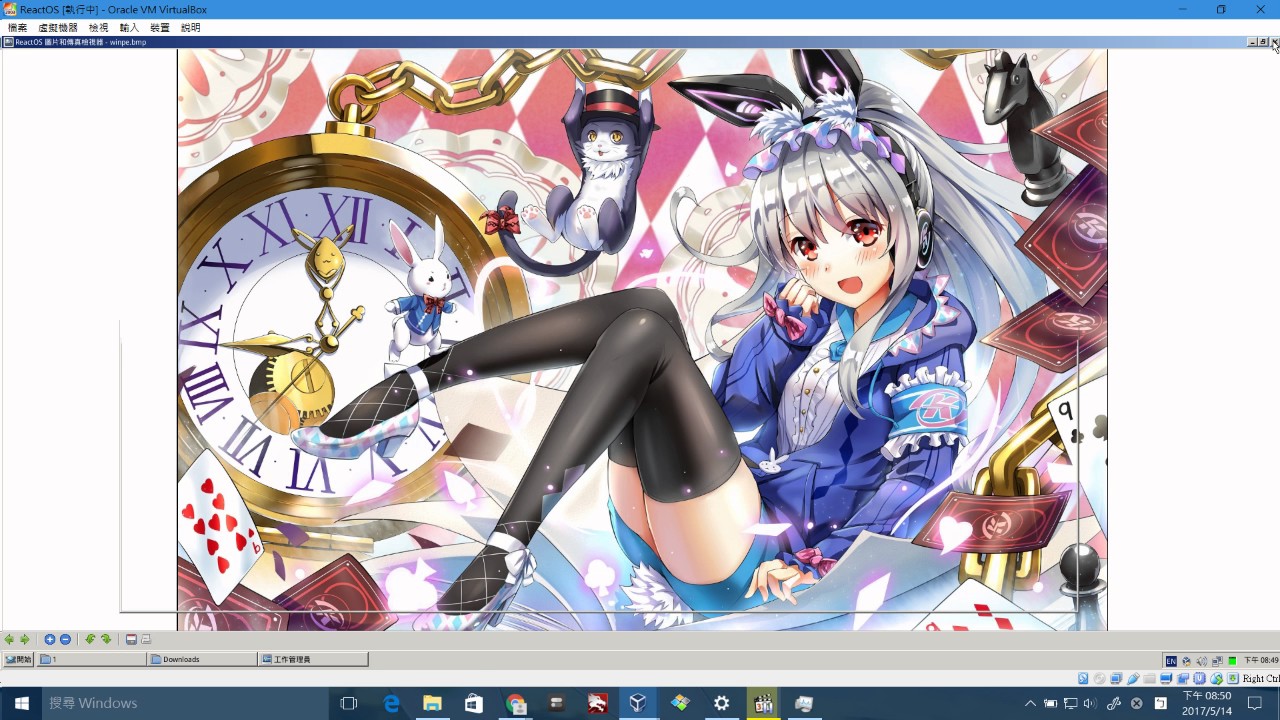Open the 說明 menu
Viewport: 1280px width, 720px height.
(x=190, y=28)
